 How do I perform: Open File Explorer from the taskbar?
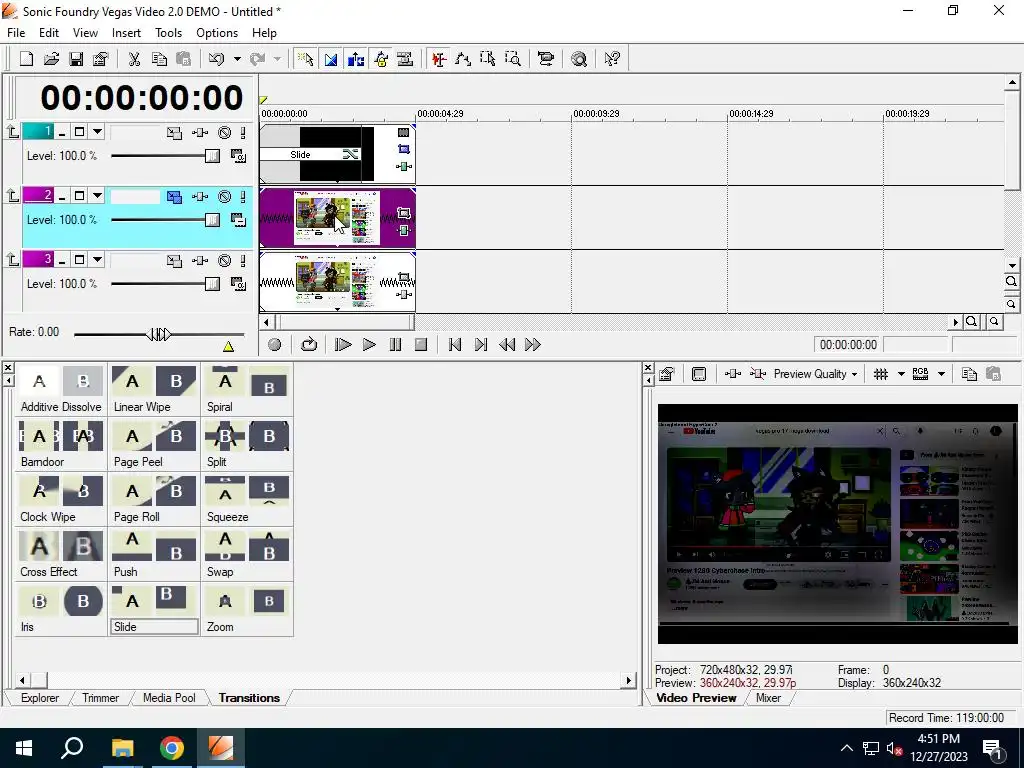click(x=122, y=748)
